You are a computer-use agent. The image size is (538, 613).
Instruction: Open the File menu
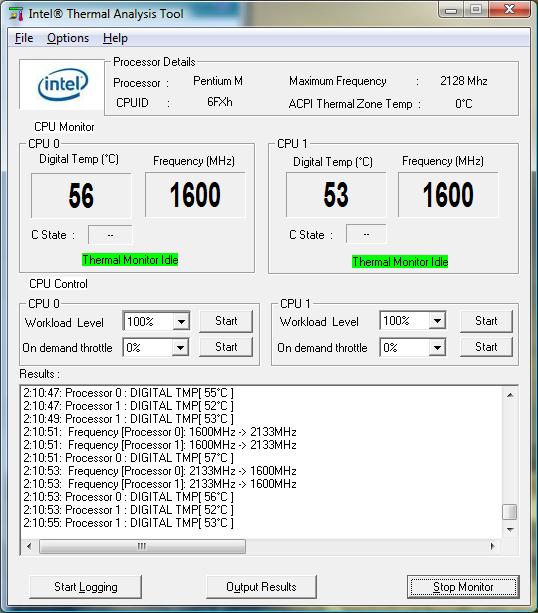pos(24,38)
